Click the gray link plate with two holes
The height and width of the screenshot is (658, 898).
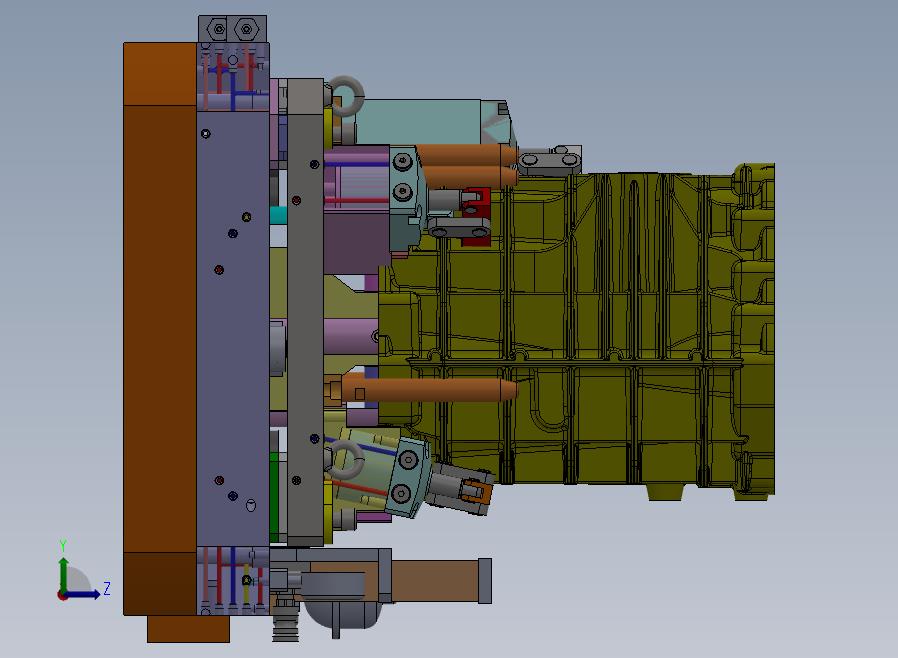pyautogui.click(x=459, y=228)
